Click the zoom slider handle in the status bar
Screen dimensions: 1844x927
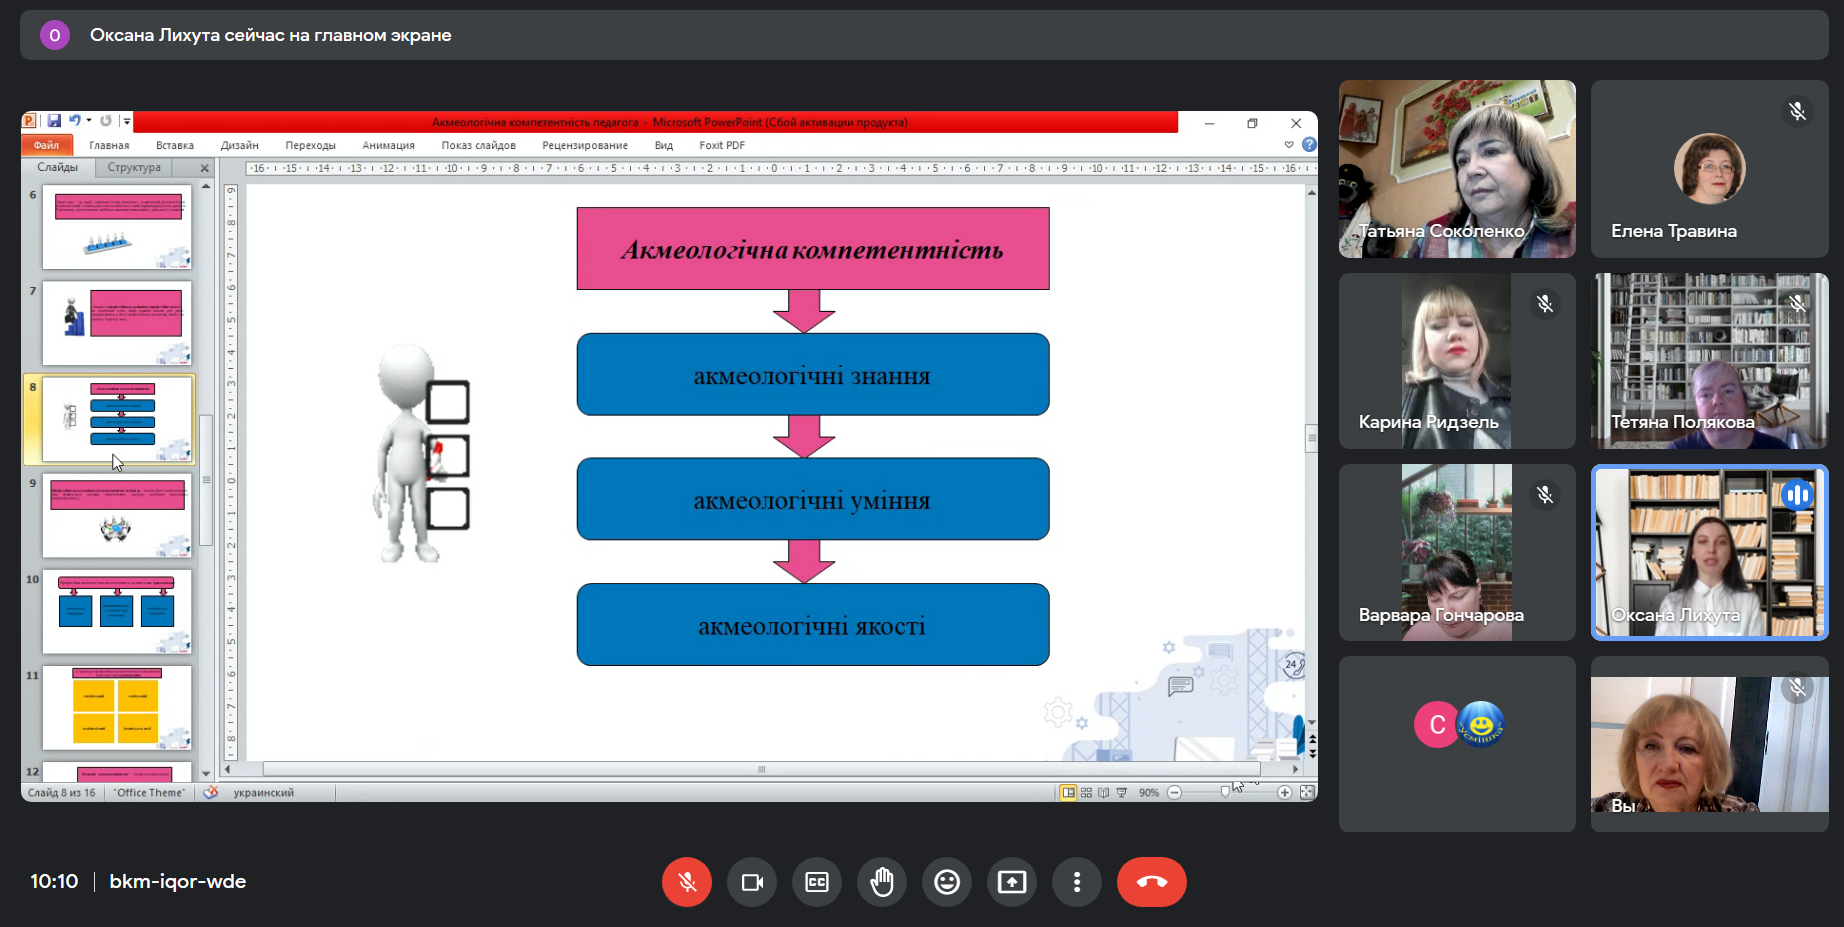1225,793
